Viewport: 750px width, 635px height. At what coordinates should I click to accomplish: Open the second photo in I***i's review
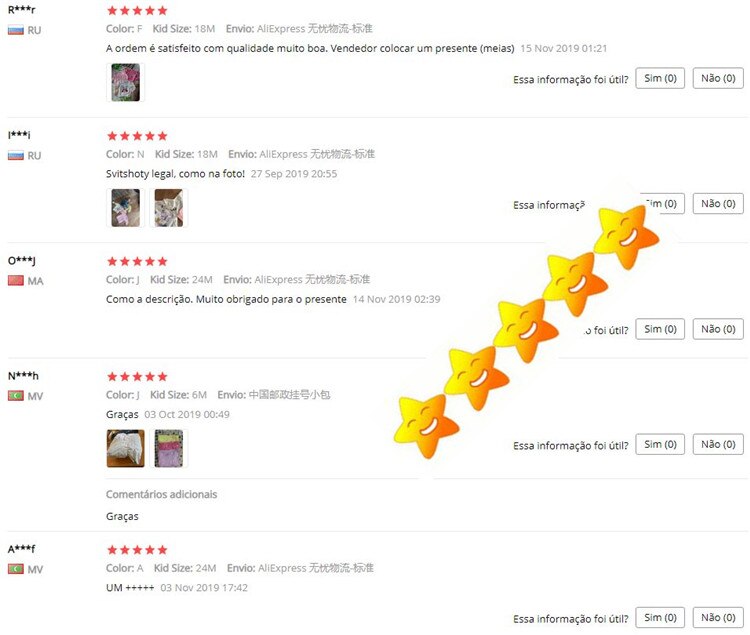pyautogui.click(x=168, y=208)
